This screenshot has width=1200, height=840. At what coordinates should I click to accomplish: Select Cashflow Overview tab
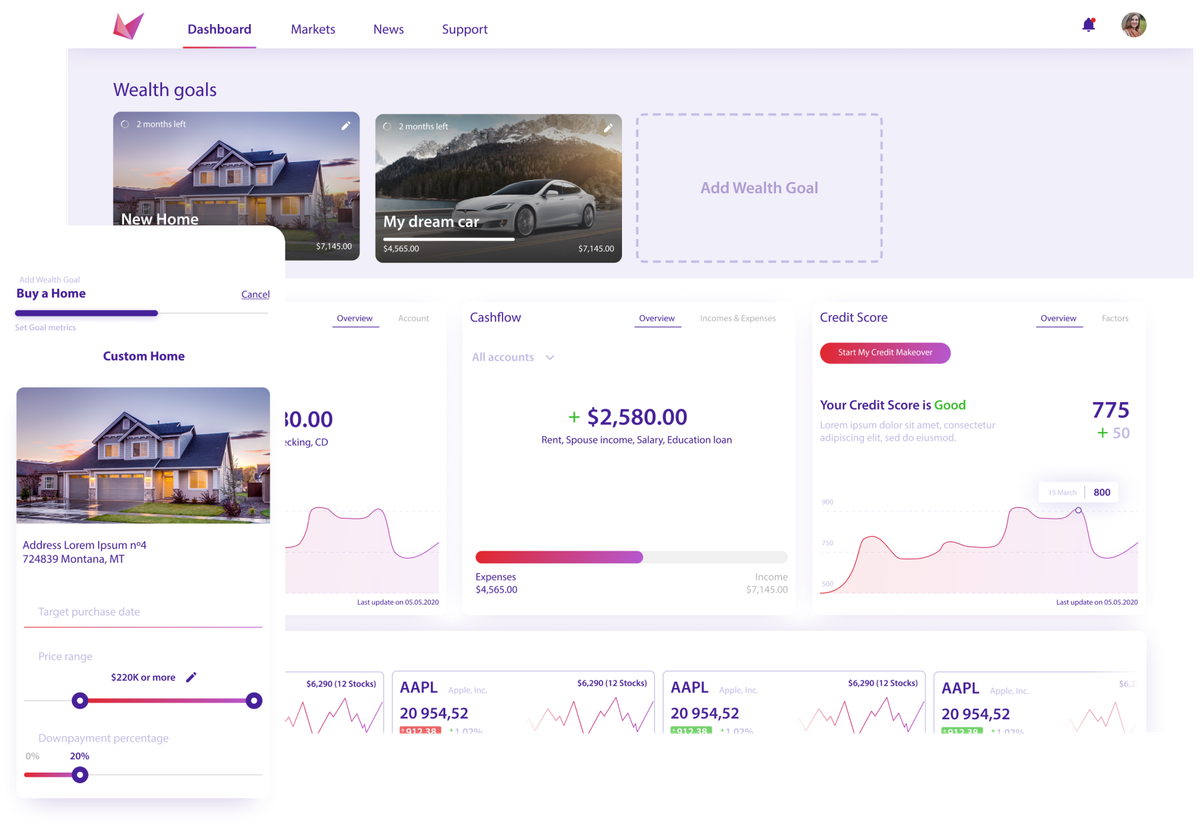point(657,318)
